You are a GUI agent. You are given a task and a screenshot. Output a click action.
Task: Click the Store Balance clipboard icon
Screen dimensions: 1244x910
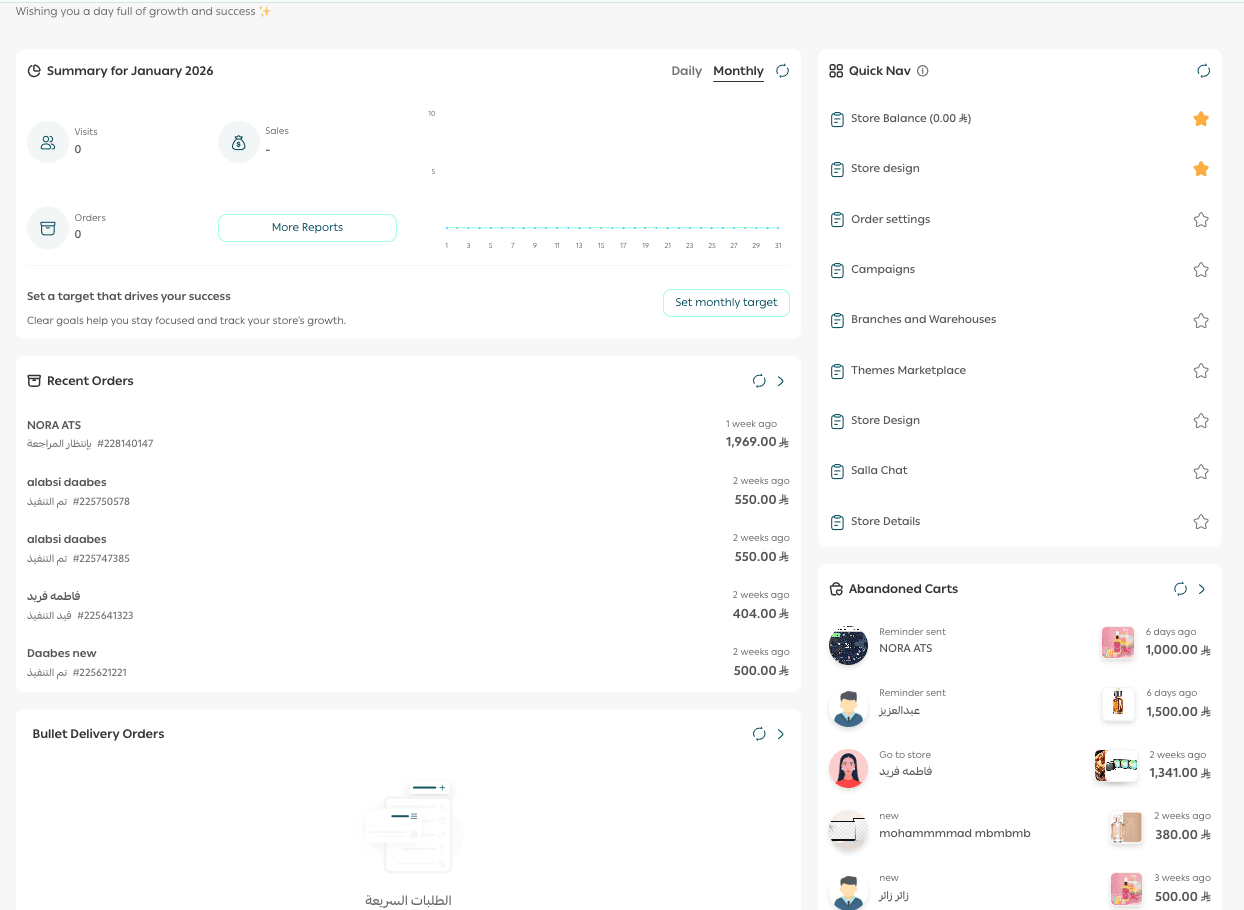pyautogui.click(x=837, y=119)
